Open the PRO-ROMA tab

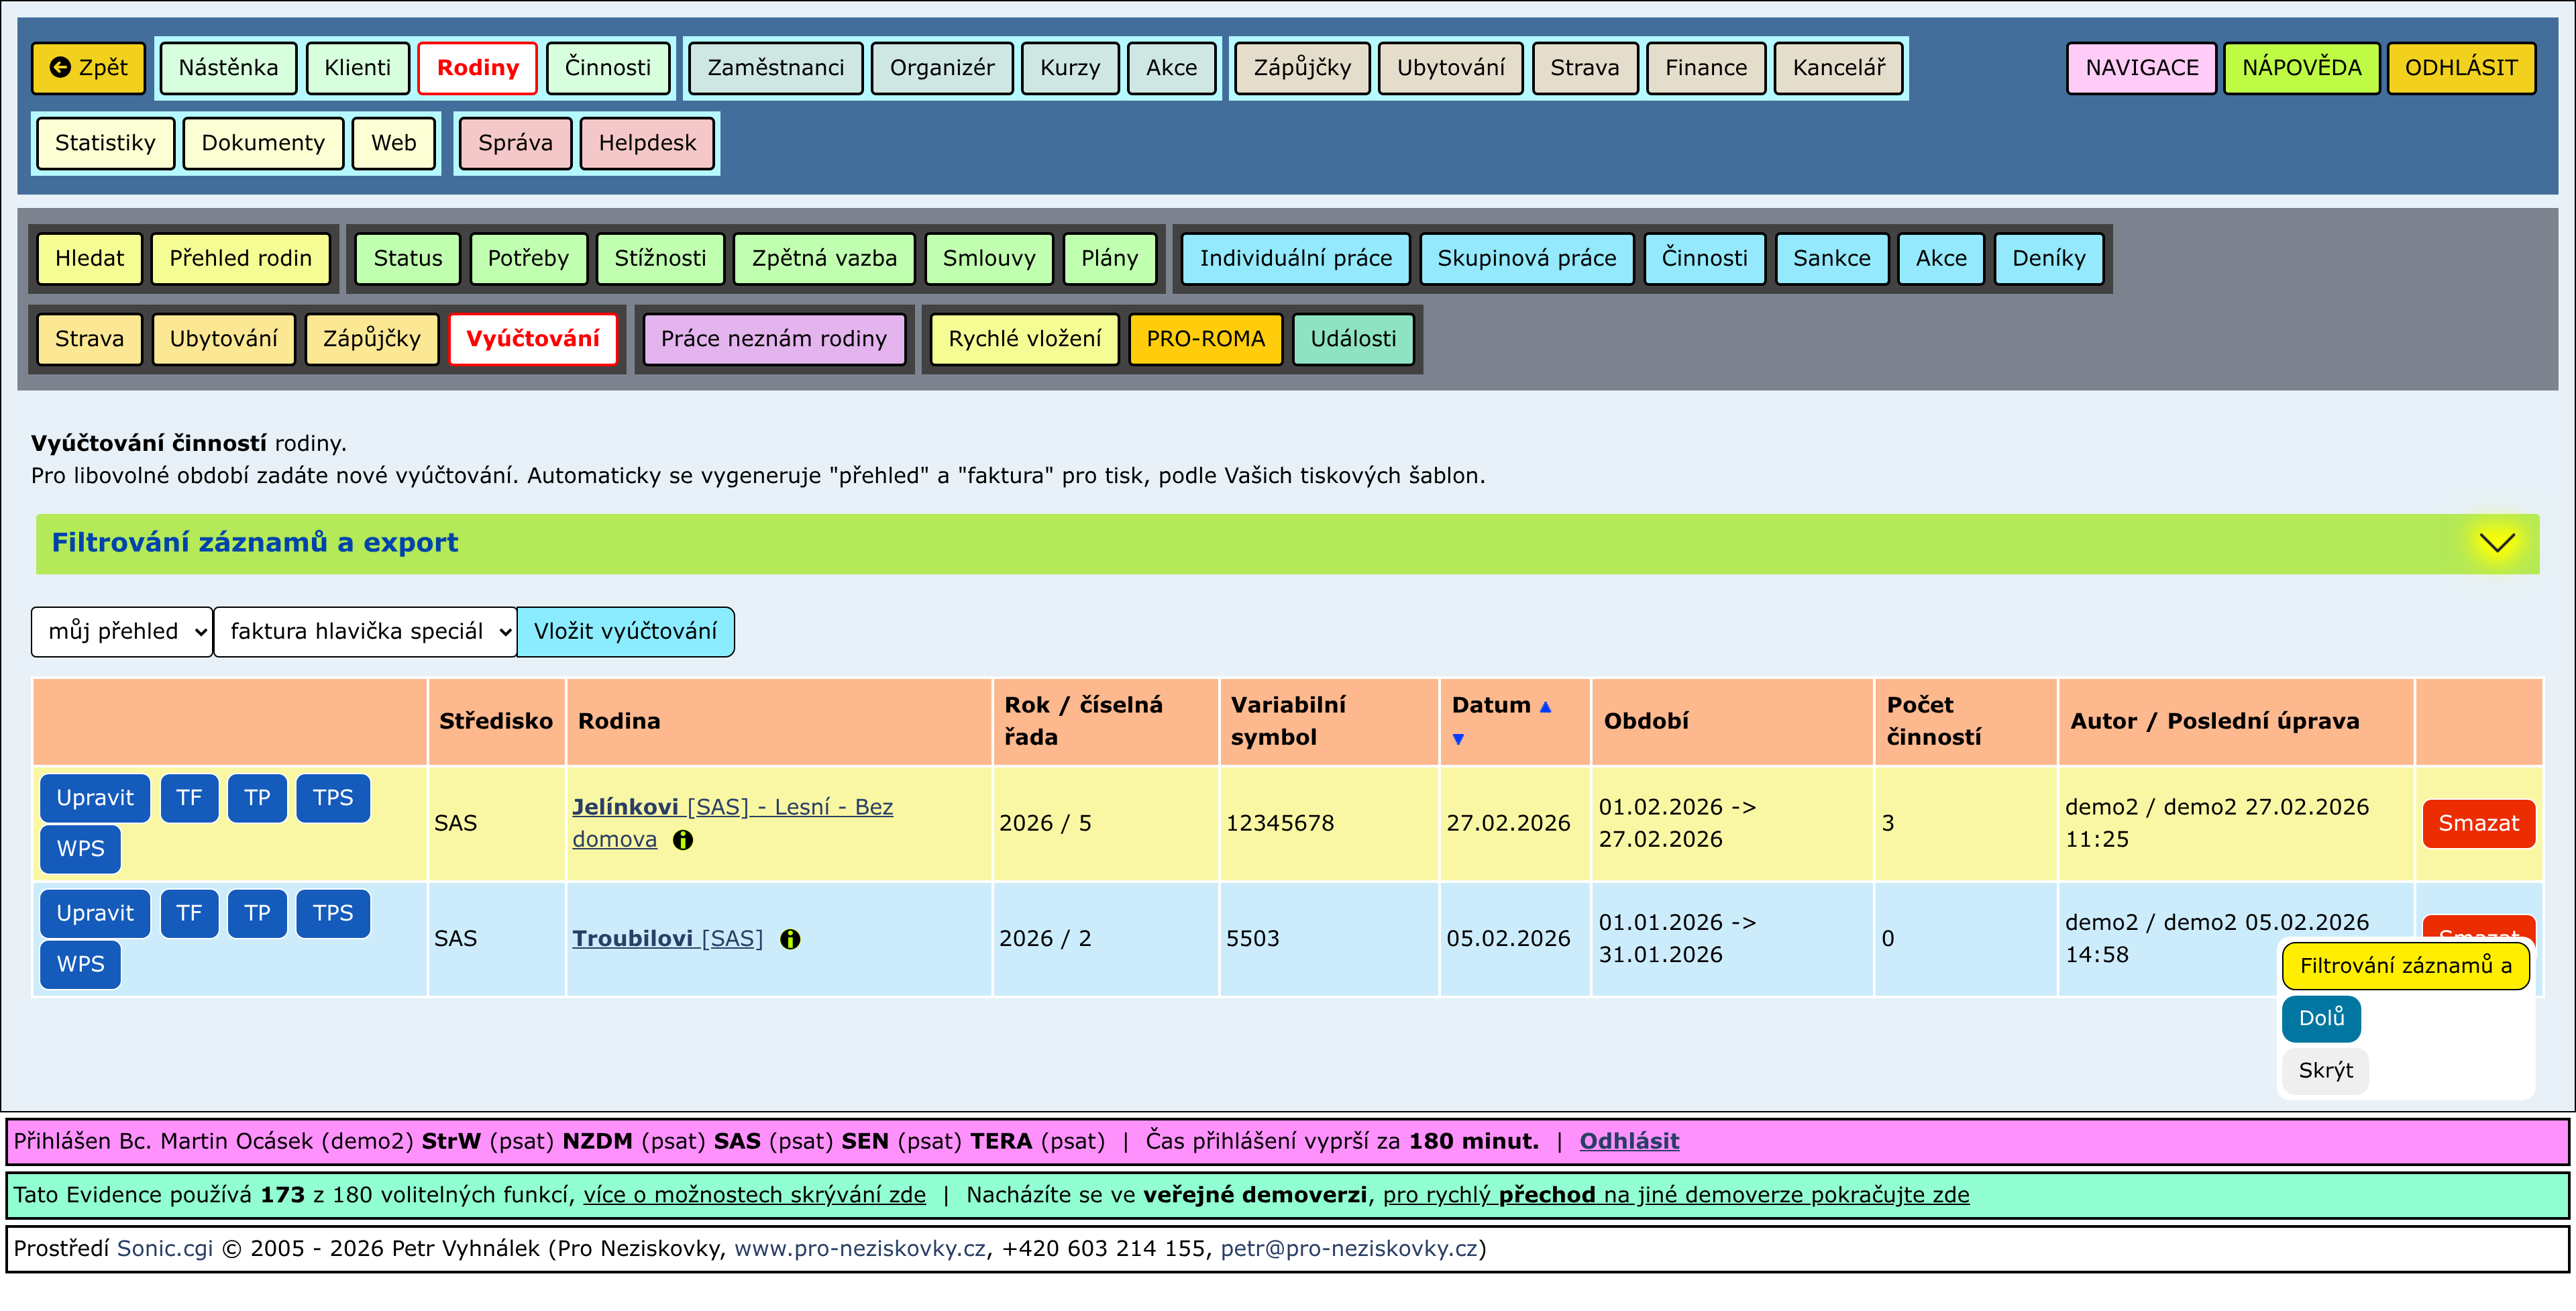[1205, 339]
